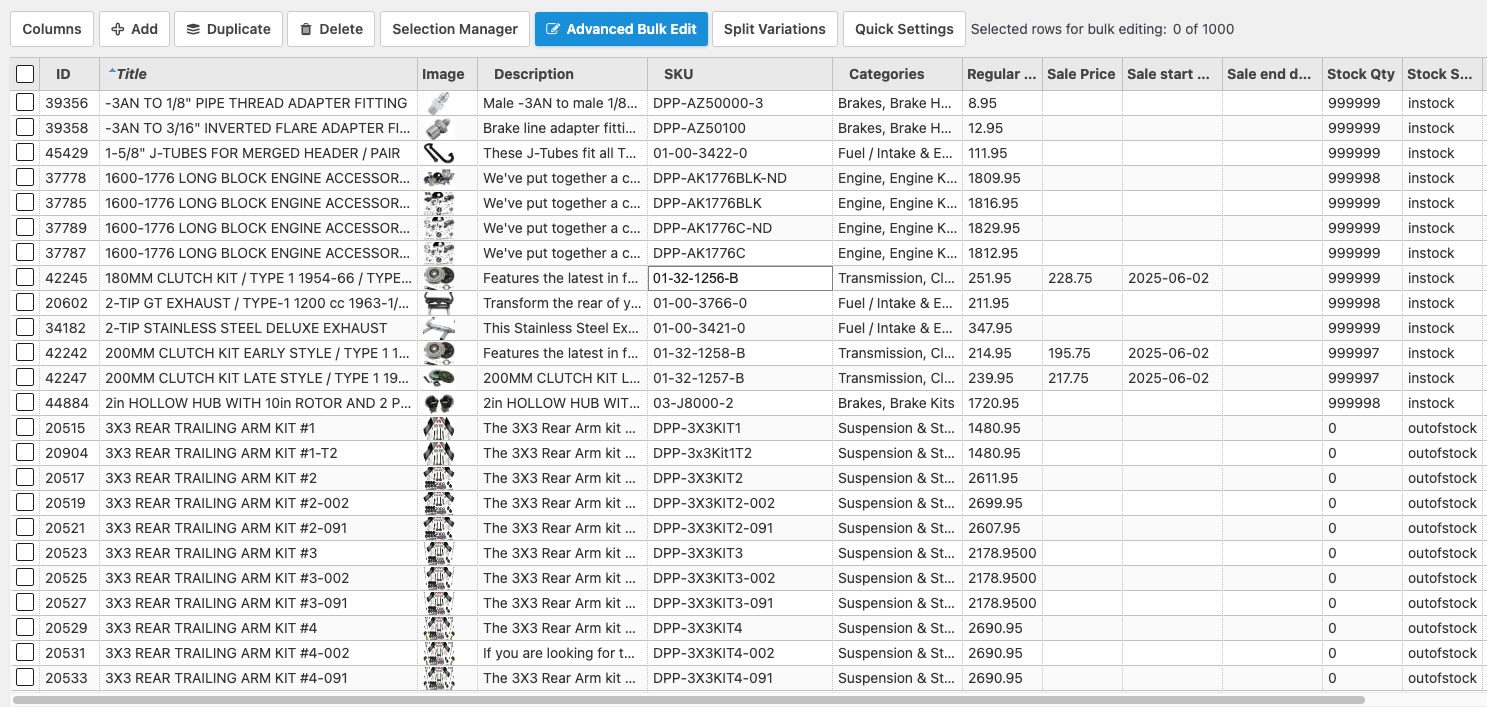Click title cell 2-TIP STAINLESS STEEL DELUXE EXHAUST
This screenshot has width=1487, height=707.
click(x=258, y=328)
